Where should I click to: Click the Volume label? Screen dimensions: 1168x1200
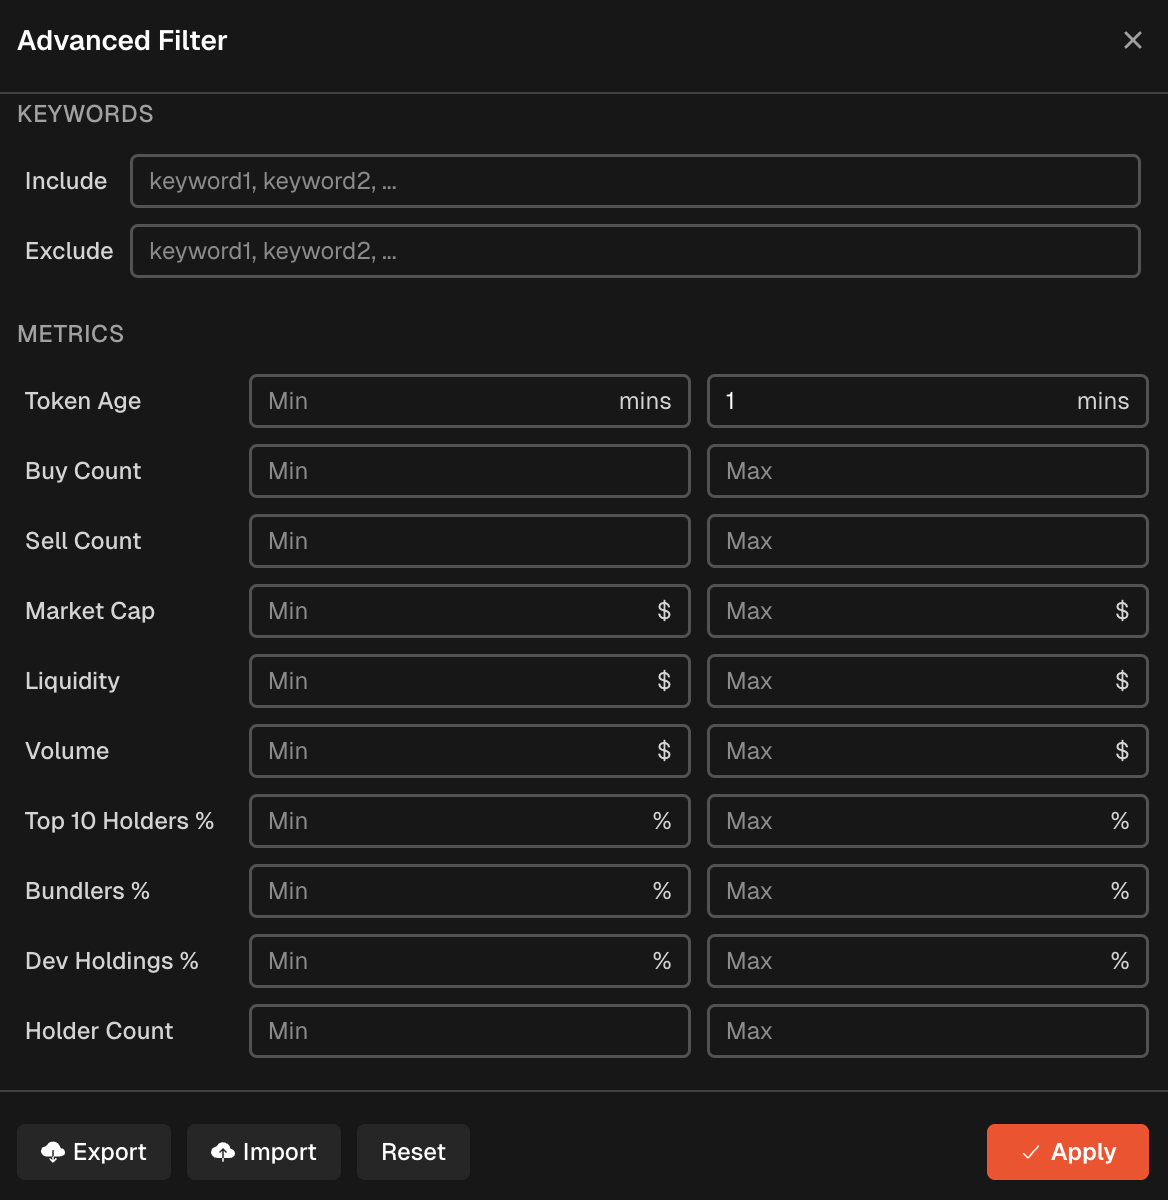point(67,751)
